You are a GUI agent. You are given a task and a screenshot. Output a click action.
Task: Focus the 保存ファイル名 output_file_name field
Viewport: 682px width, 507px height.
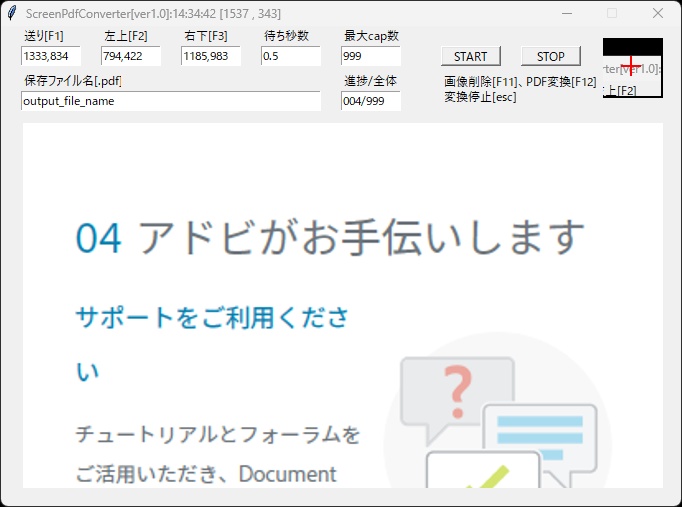tap(170, 101)
